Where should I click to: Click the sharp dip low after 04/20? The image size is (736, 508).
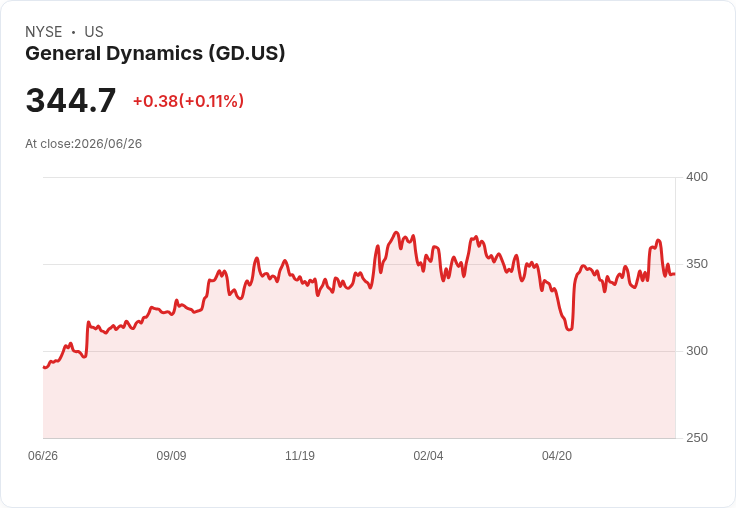tap(569, 329)
